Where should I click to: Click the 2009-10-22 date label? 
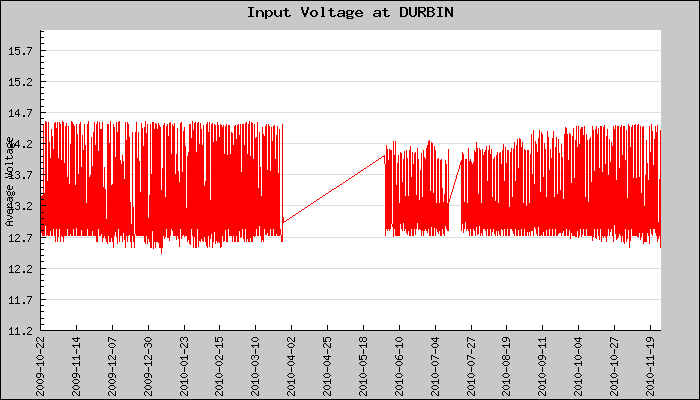pyautogui.click(x=41, y=367)
